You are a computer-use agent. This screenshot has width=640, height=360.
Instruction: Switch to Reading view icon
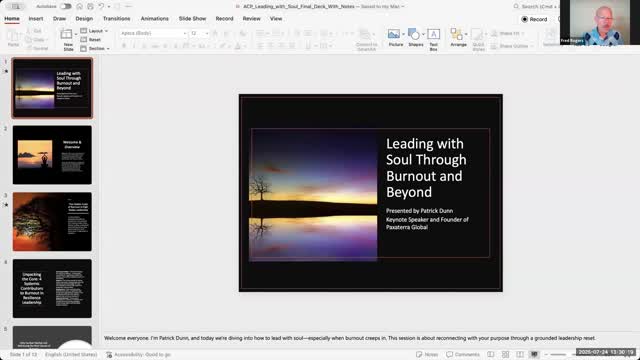[x=520, y=354]
